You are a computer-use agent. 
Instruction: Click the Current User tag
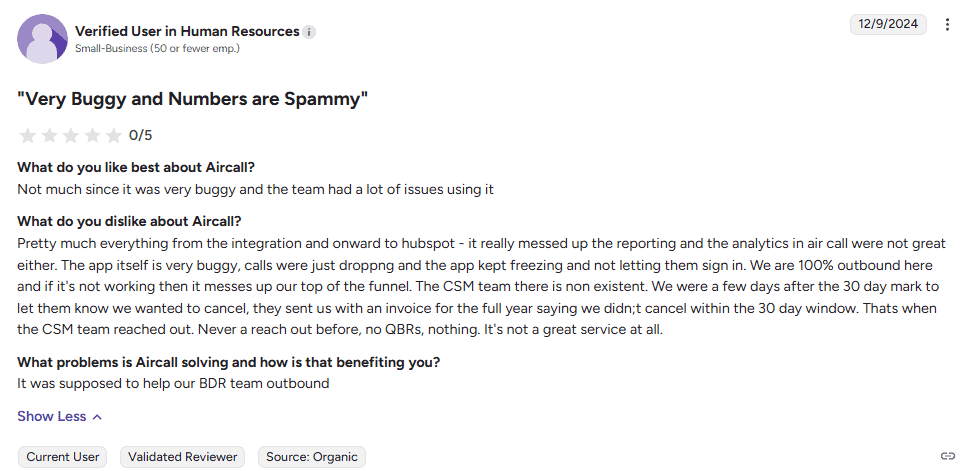coord(63,457)
